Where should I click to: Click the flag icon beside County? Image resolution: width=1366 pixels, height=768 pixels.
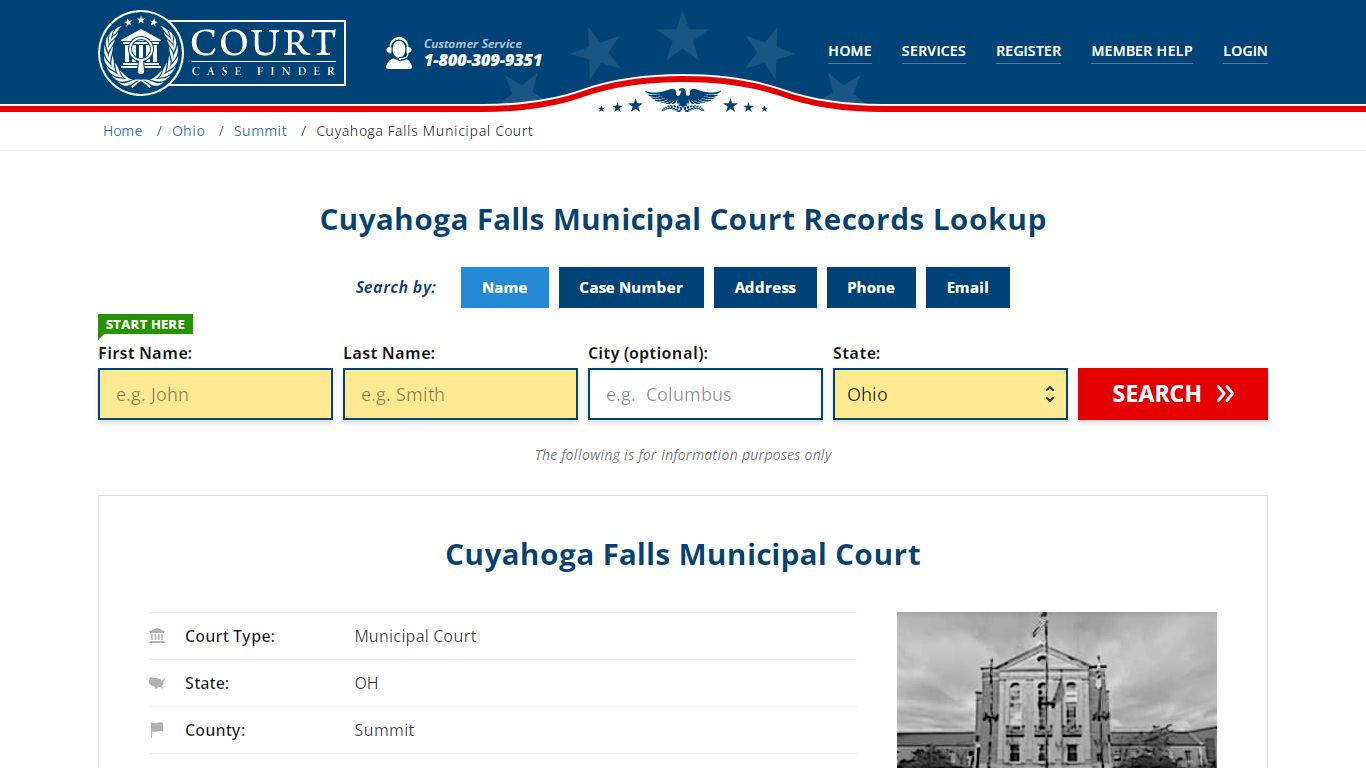click(157, 730)
